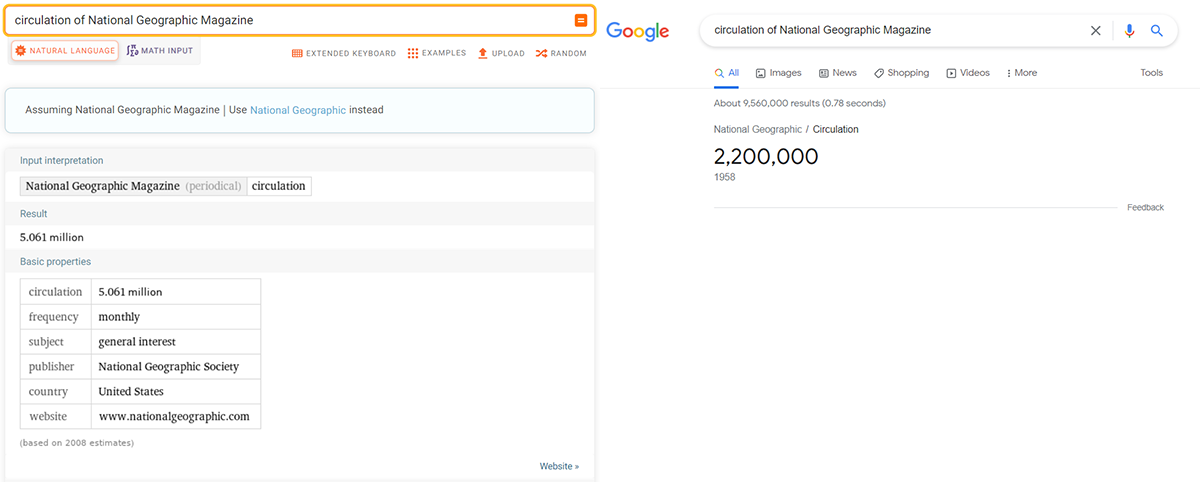The width and height of the screenshot is (1200, 482).
Task: Open the Examples grid
Action: [437, 53]
